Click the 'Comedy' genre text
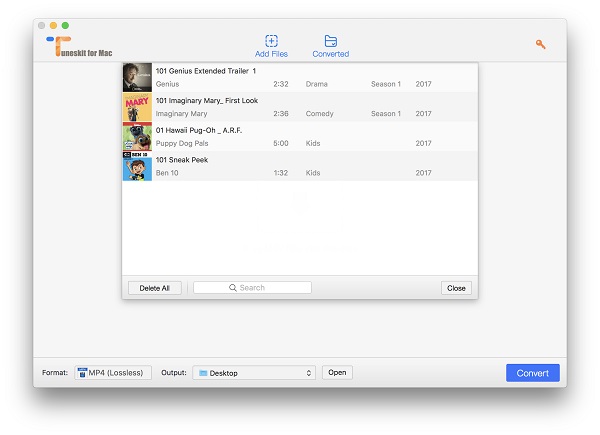This screenshot has width=600, height=435. (x=320, y=114)
